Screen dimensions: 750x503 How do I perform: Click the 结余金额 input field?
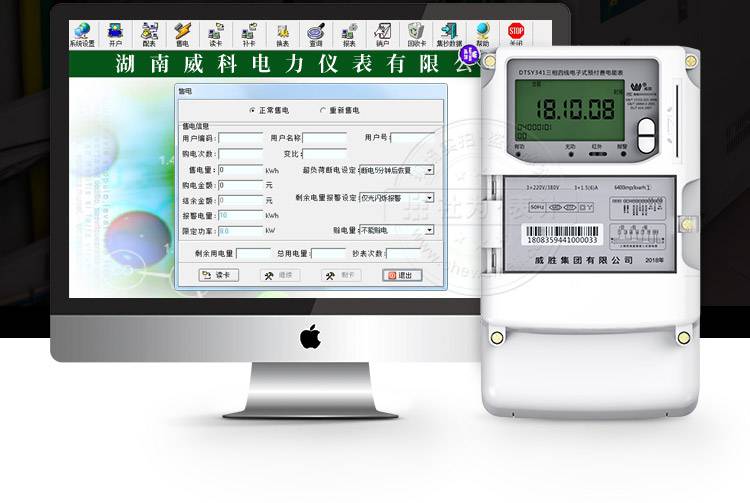[x=241, y=200]
